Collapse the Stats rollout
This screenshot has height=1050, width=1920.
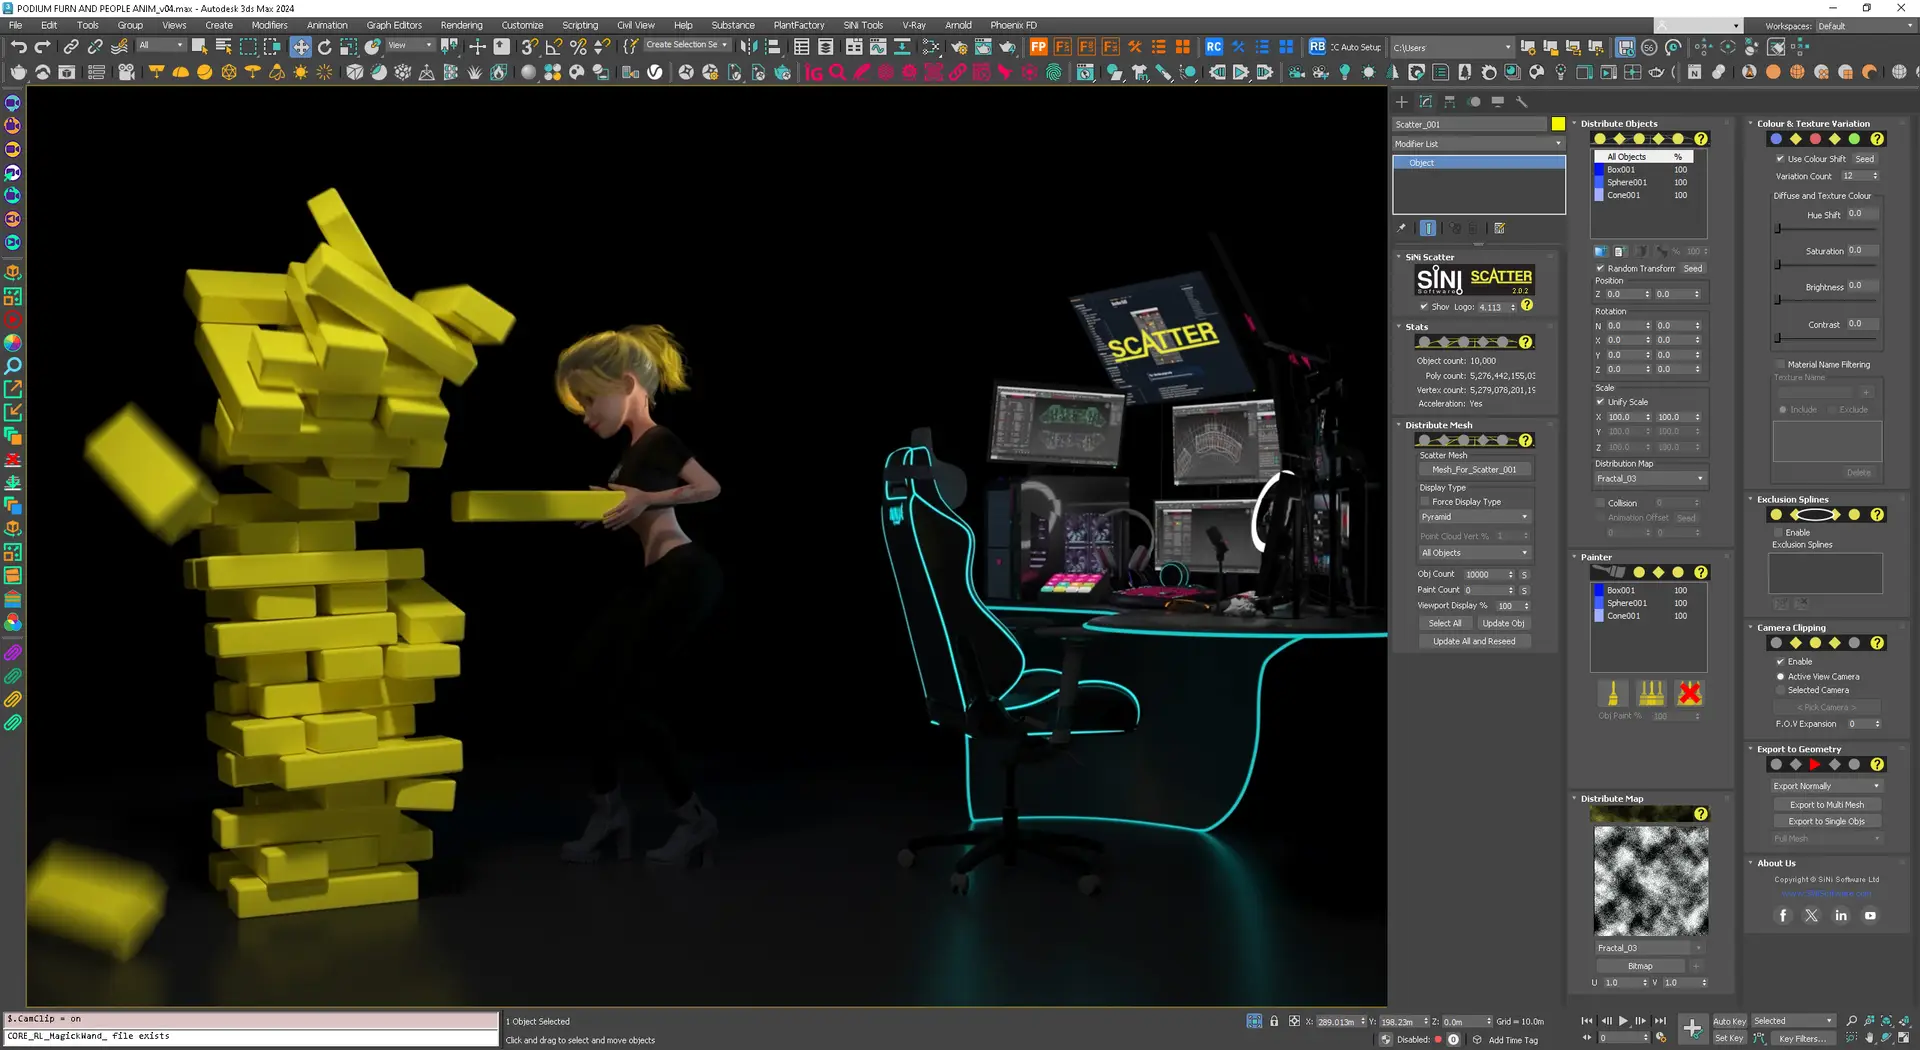pyautogui.click(x=1416, y=327)
